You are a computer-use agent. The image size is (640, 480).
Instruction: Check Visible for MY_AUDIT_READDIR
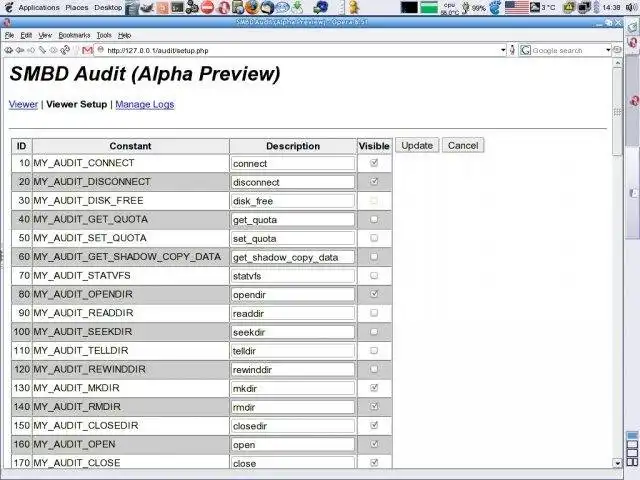(374, 313)
